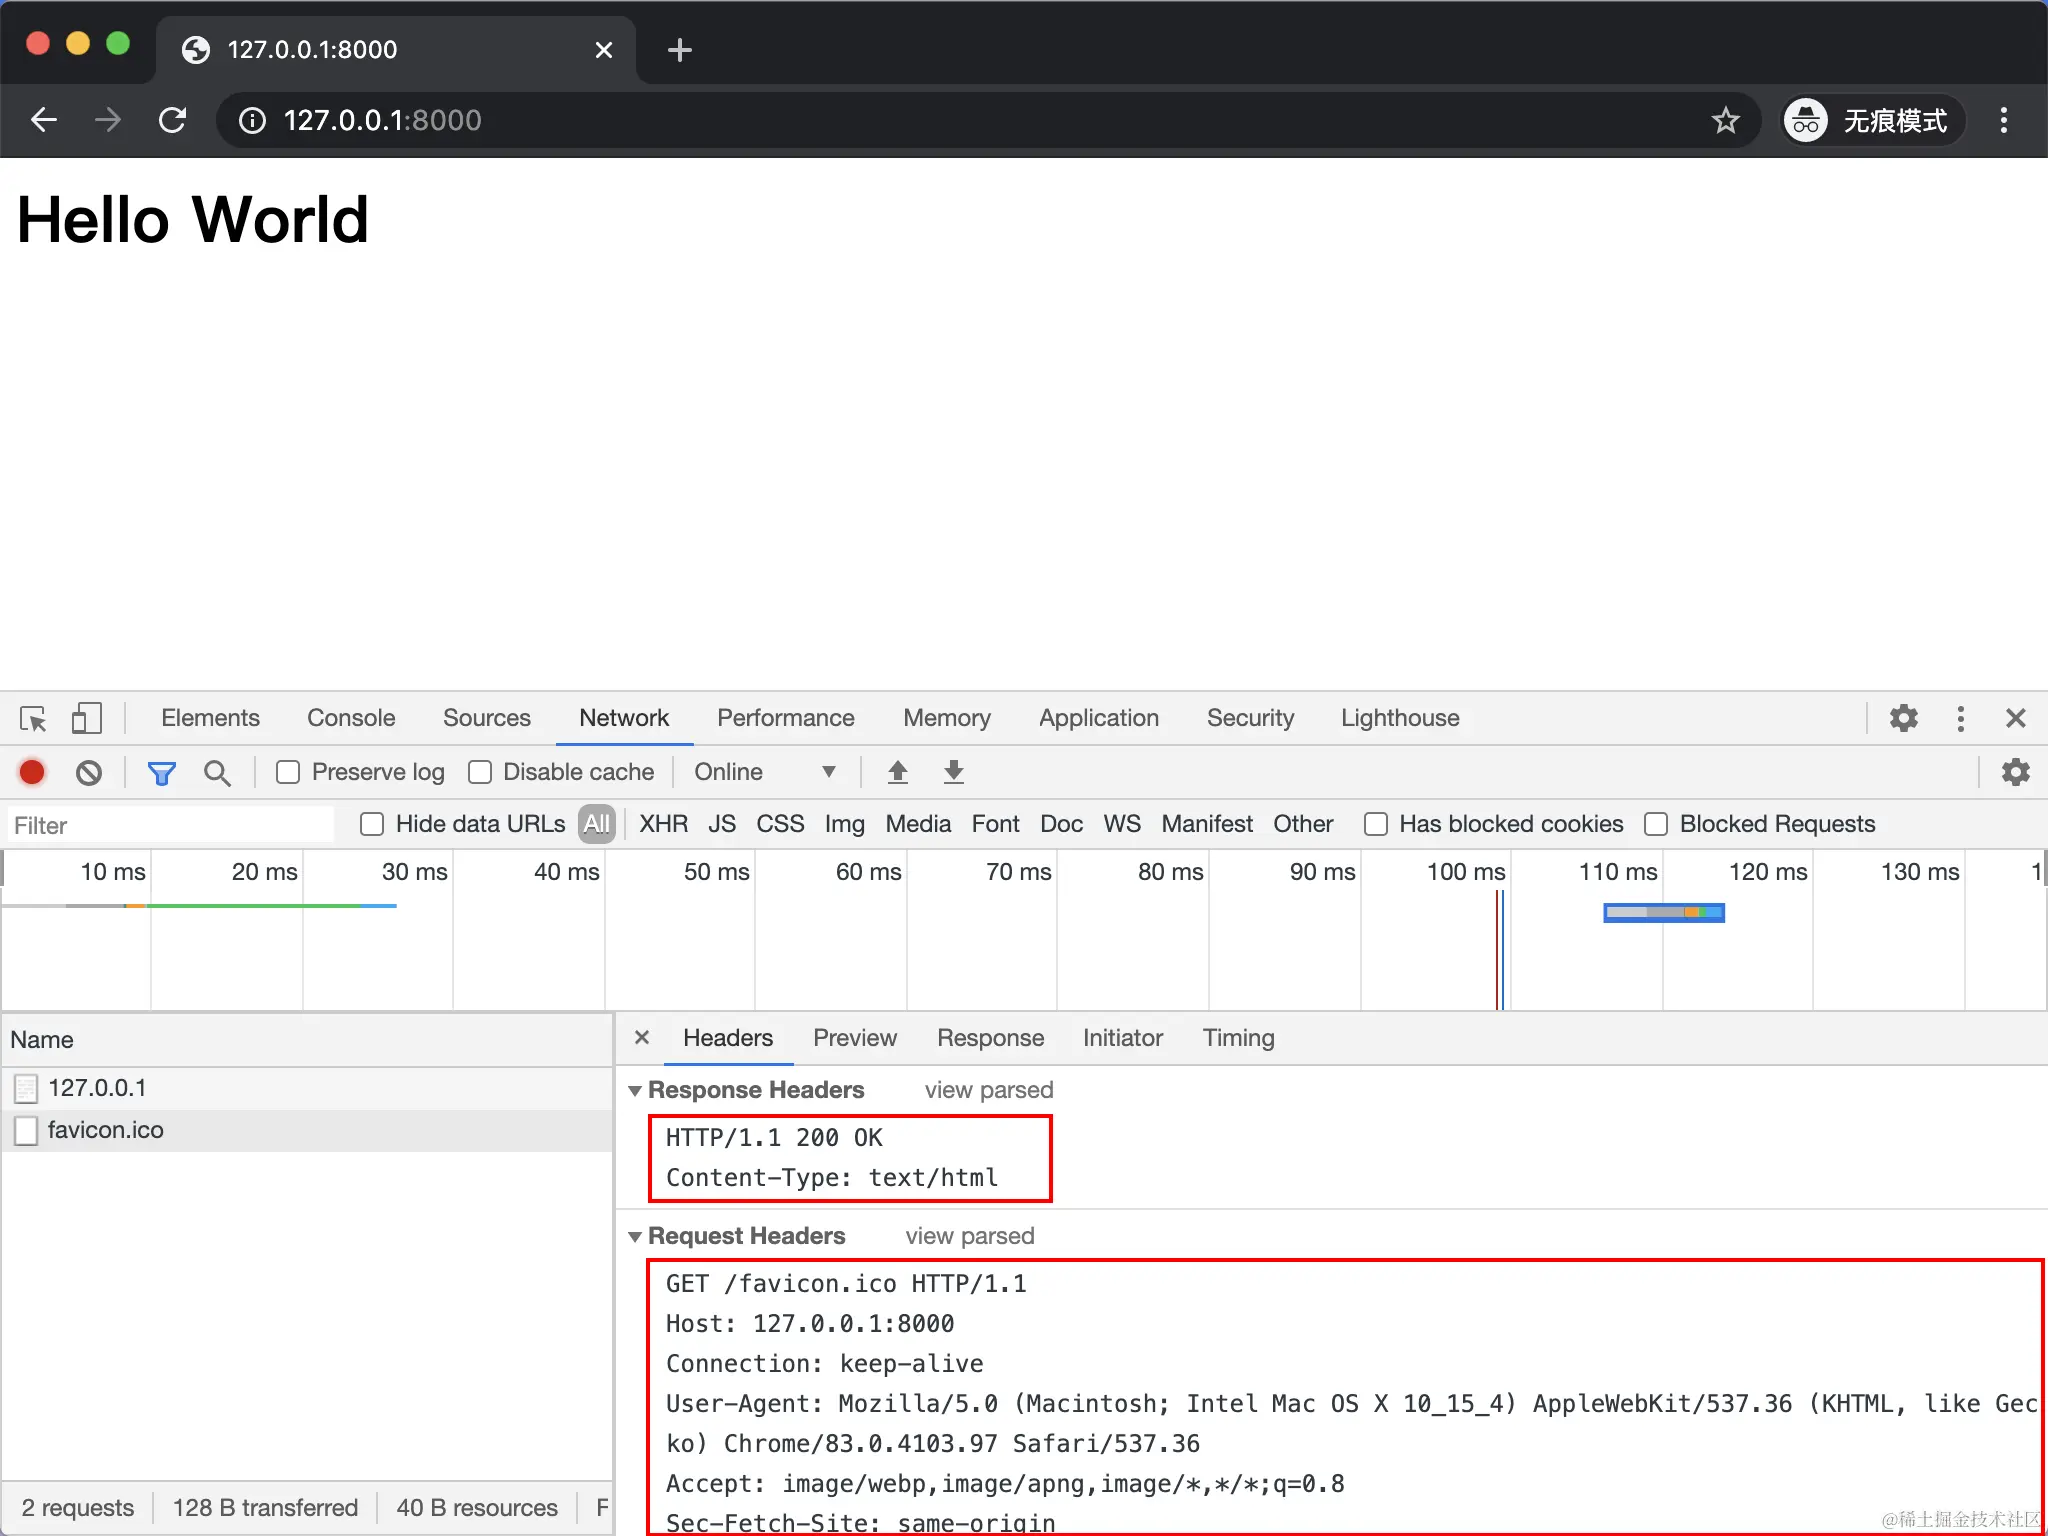Toggle the filter funnel icon
The height and width of the screenshot is (1536, 2048).
161,772
